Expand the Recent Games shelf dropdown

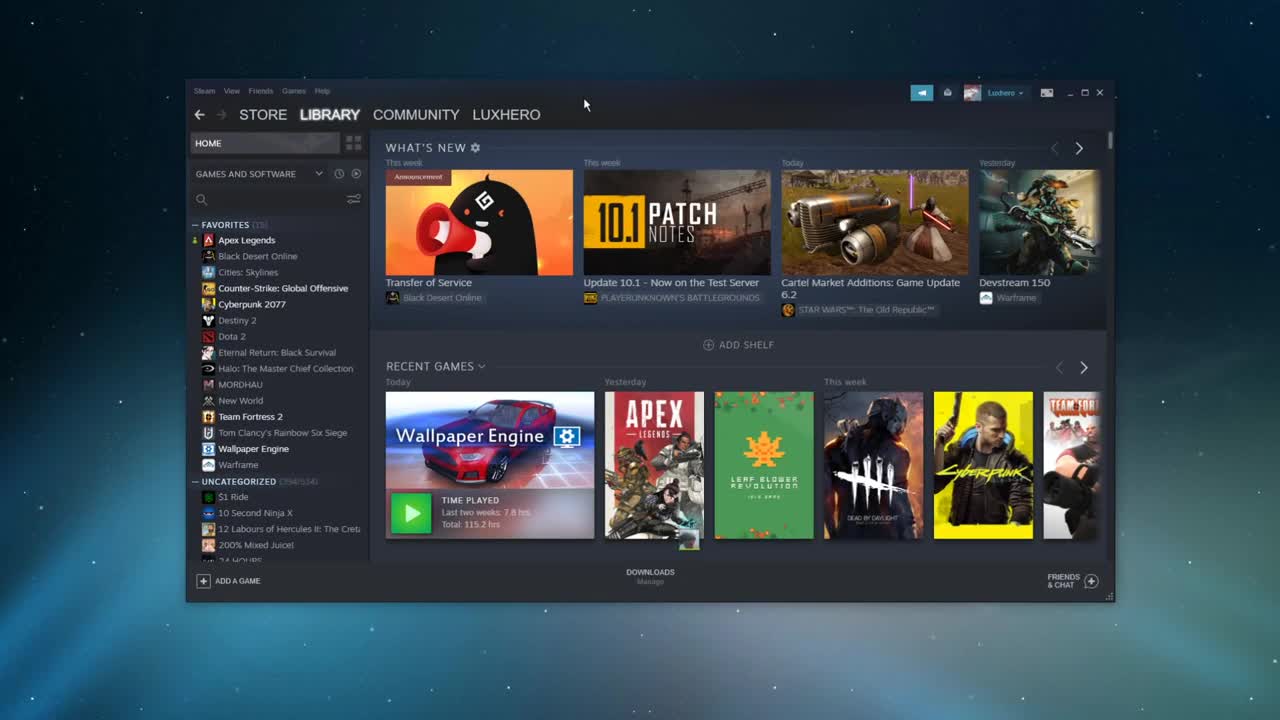pyautogui.click(x=481, y=367)
